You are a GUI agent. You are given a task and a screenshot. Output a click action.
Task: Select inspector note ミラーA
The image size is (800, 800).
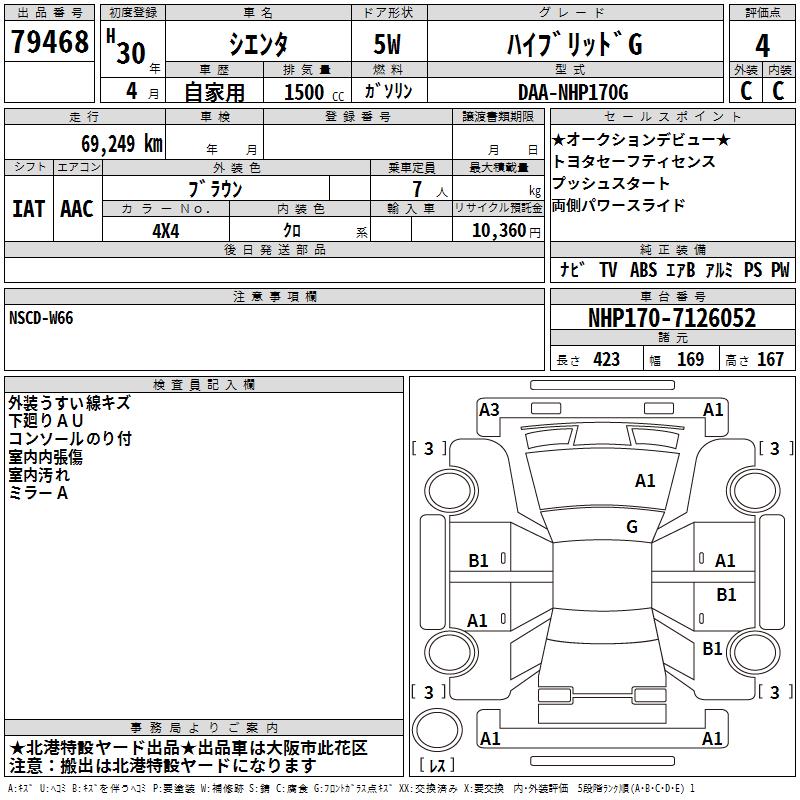click(38, 492)
